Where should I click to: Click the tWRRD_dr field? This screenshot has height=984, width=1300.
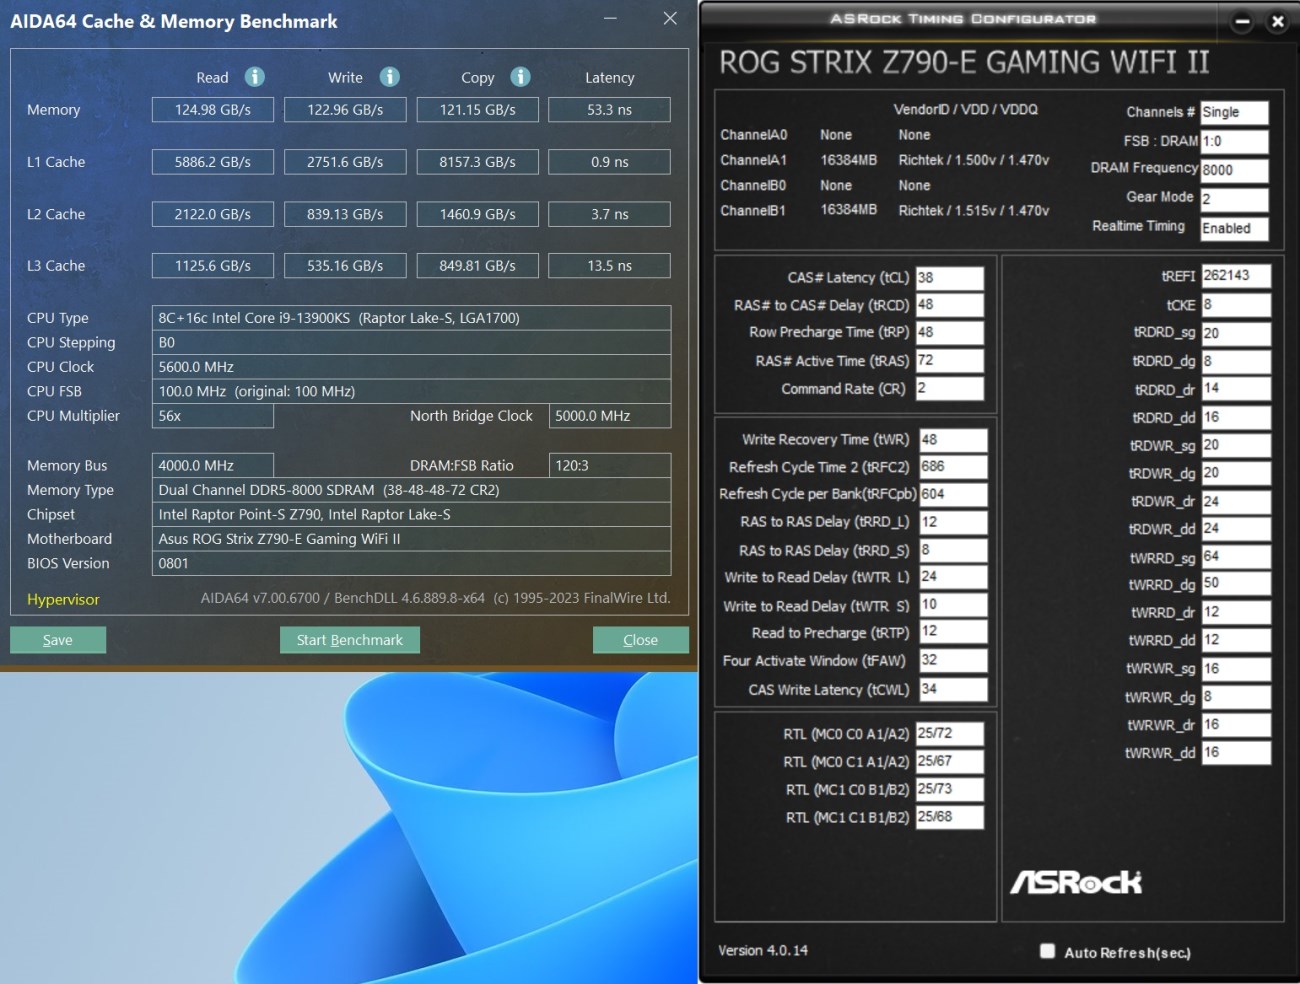click(x=1236, y=612)
